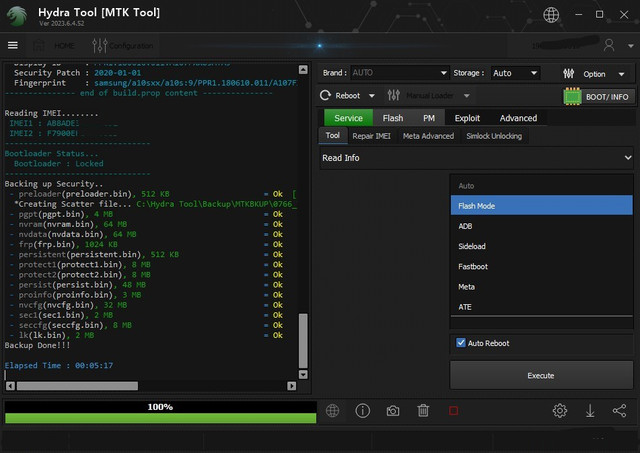Click the 'Backup Done!!!' log line
640x453 pixels.
pyautogui.click(x=37, y=345)
